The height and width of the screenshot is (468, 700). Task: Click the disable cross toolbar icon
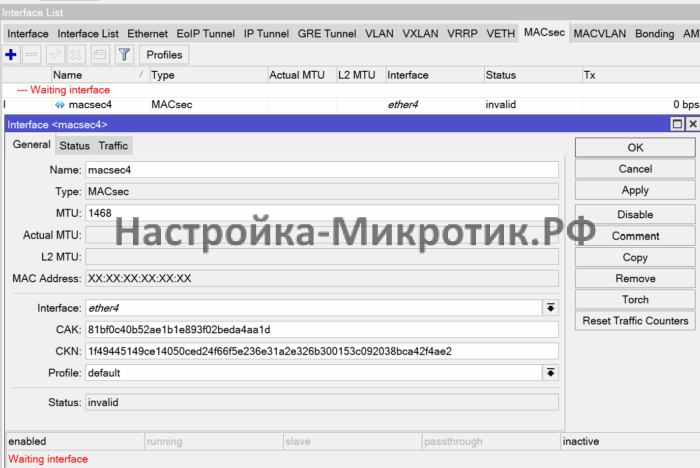pos(76,55)
